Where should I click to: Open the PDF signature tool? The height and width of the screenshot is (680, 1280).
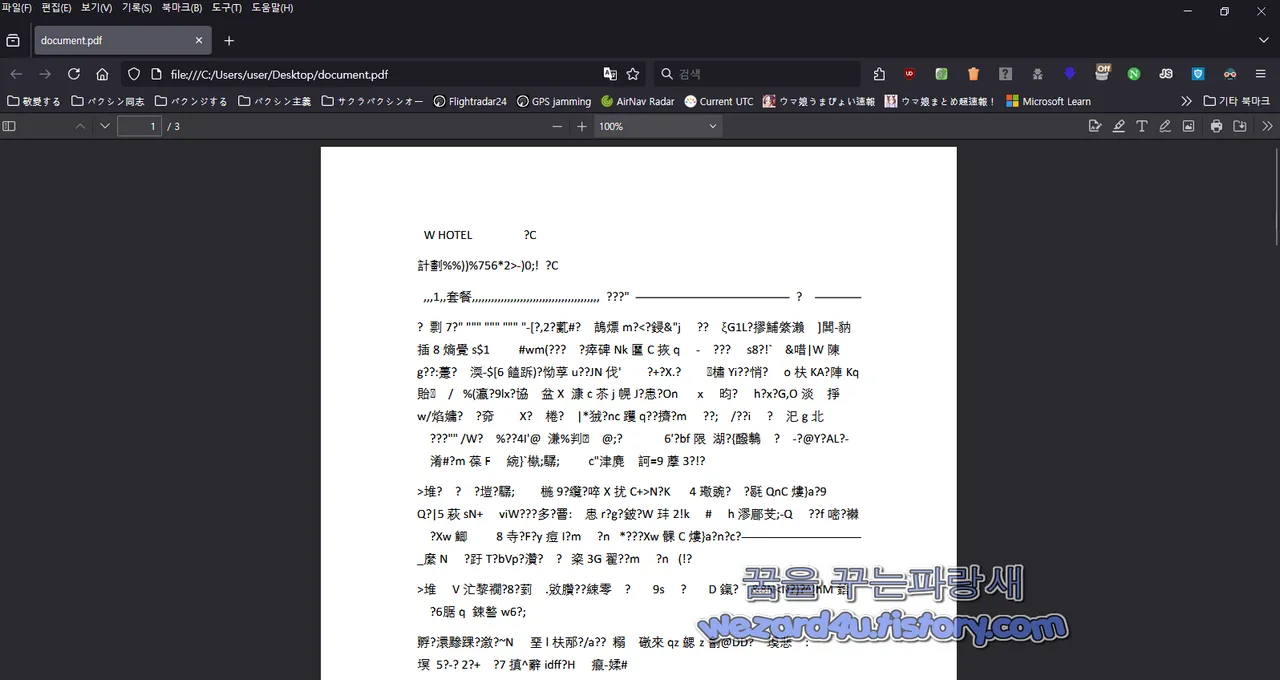click(x=1095, y=126)
